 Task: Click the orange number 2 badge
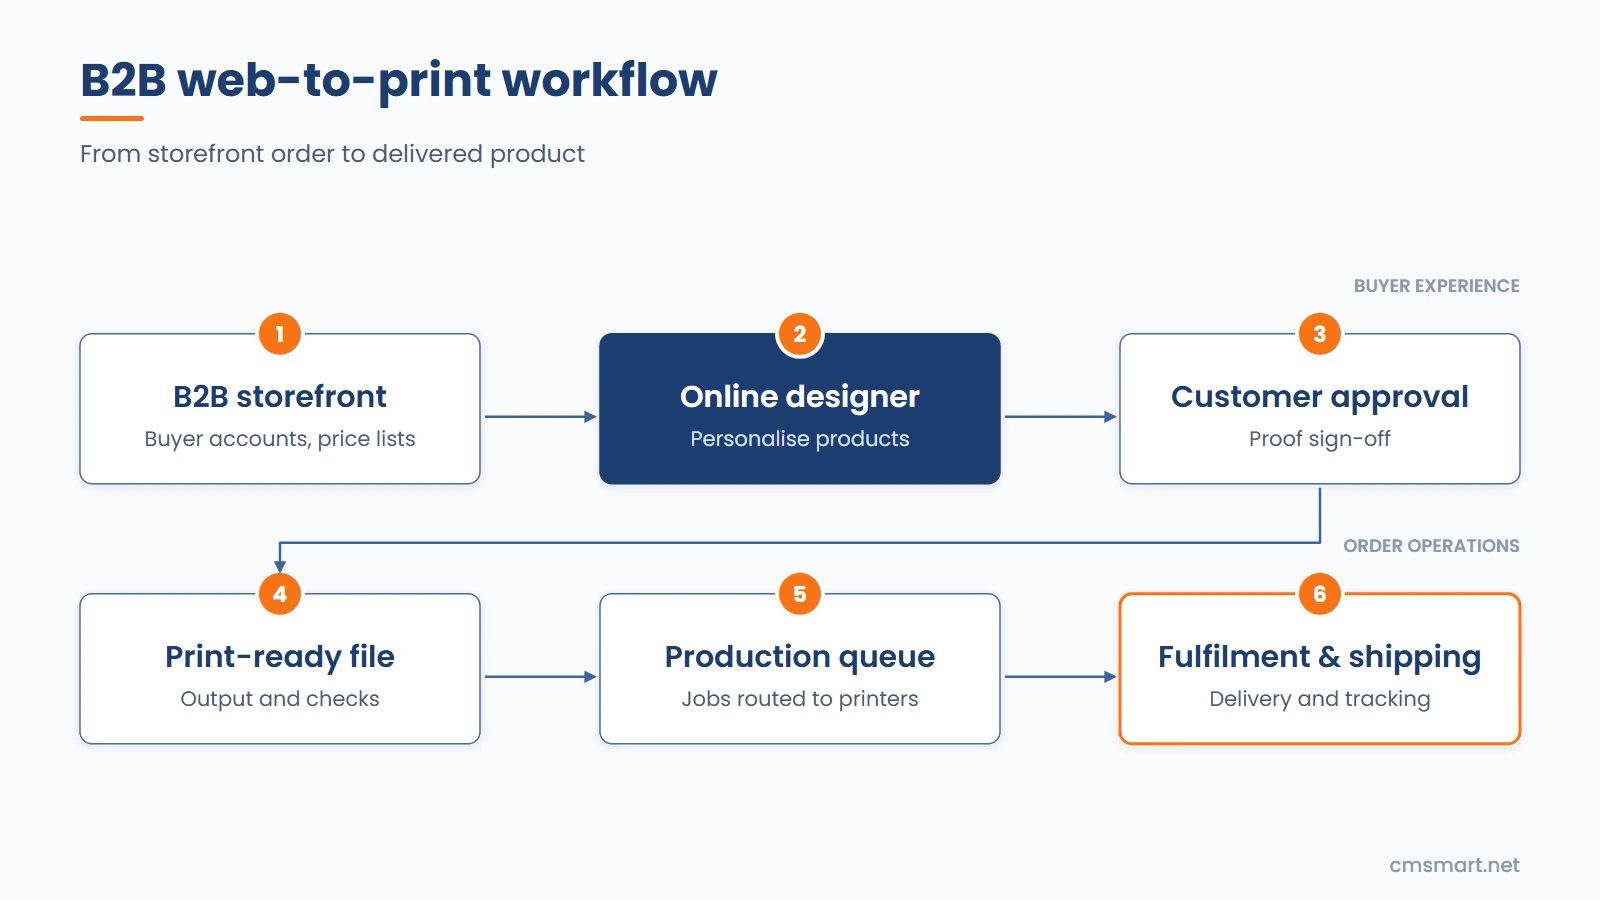click(800, 334)
